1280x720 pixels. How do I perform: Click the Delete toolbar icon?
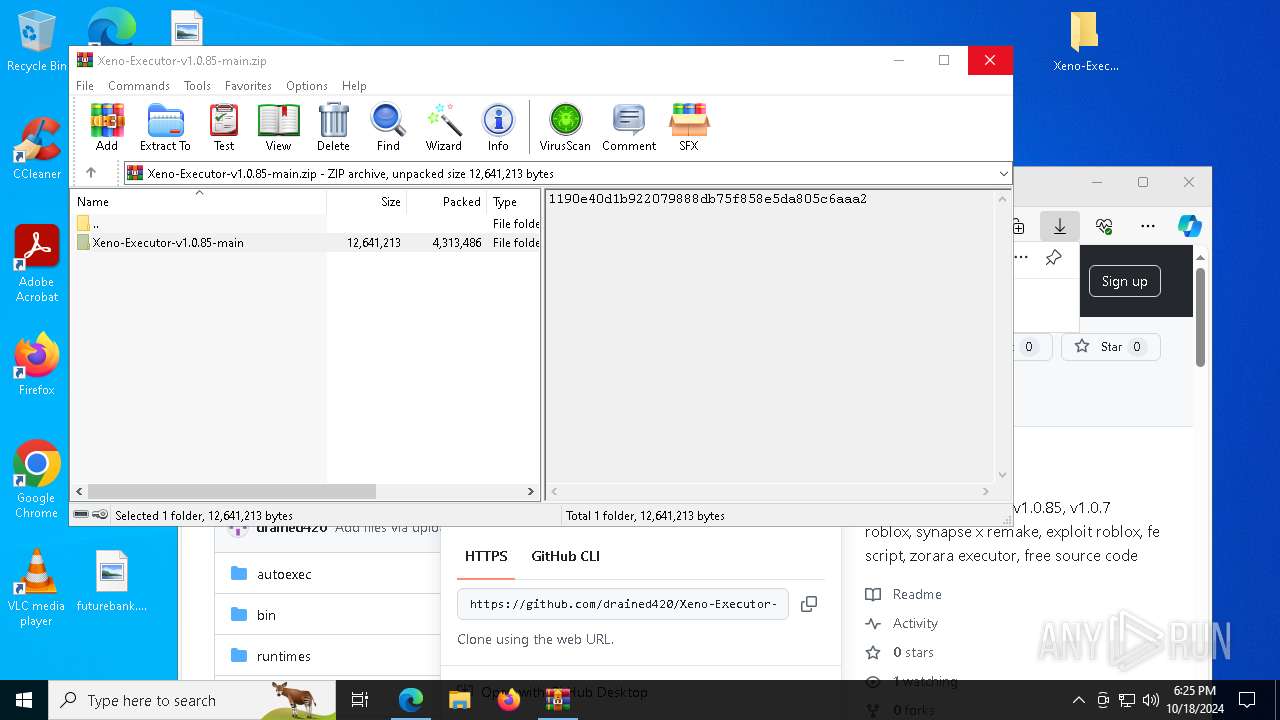pos(333,127)
